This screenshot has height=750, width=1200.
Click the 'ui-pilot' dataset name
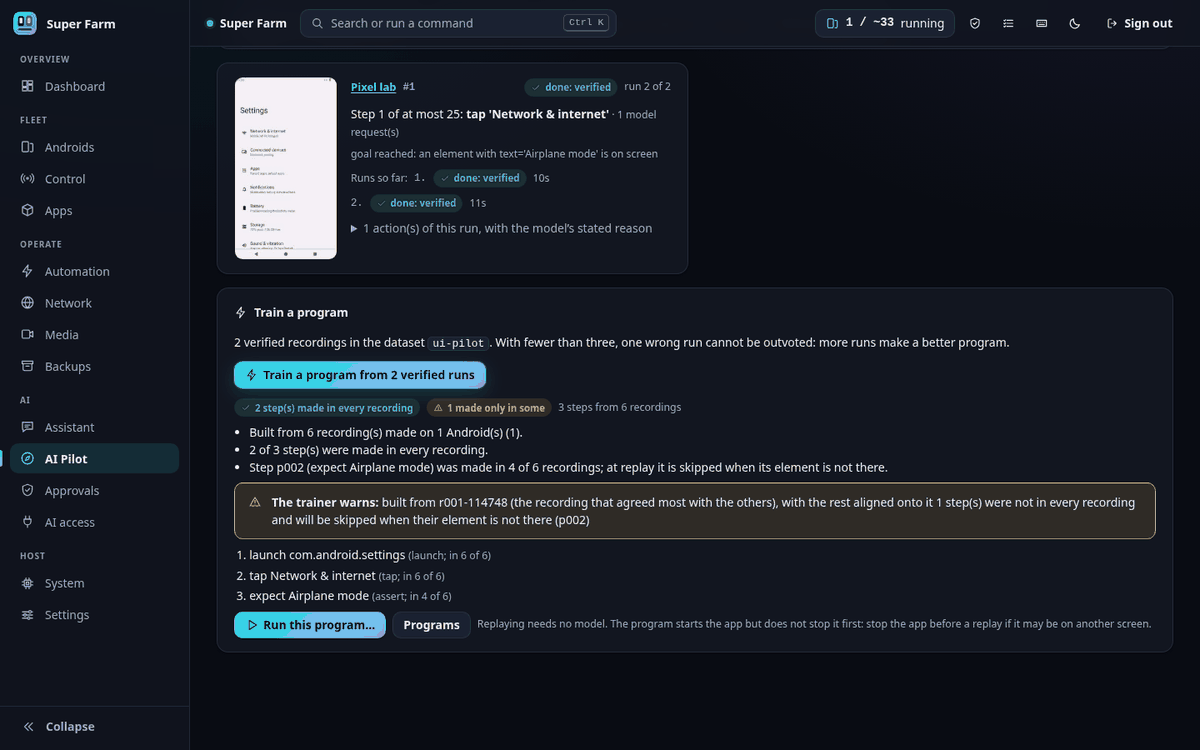point(460,343)
